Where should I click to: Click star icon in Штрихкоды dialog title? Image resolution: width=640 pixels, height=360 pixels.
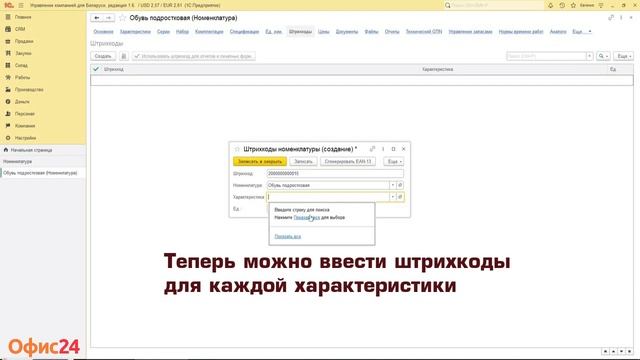(x=237, y=149)
